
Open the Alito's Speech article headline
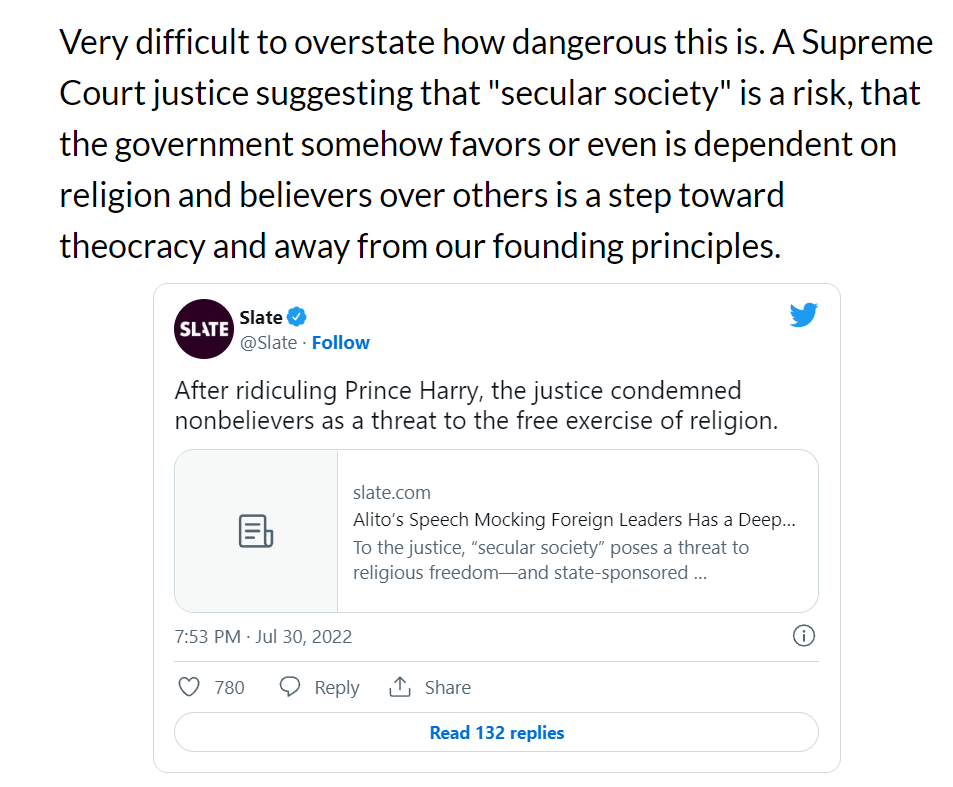(x=574, y=520)
